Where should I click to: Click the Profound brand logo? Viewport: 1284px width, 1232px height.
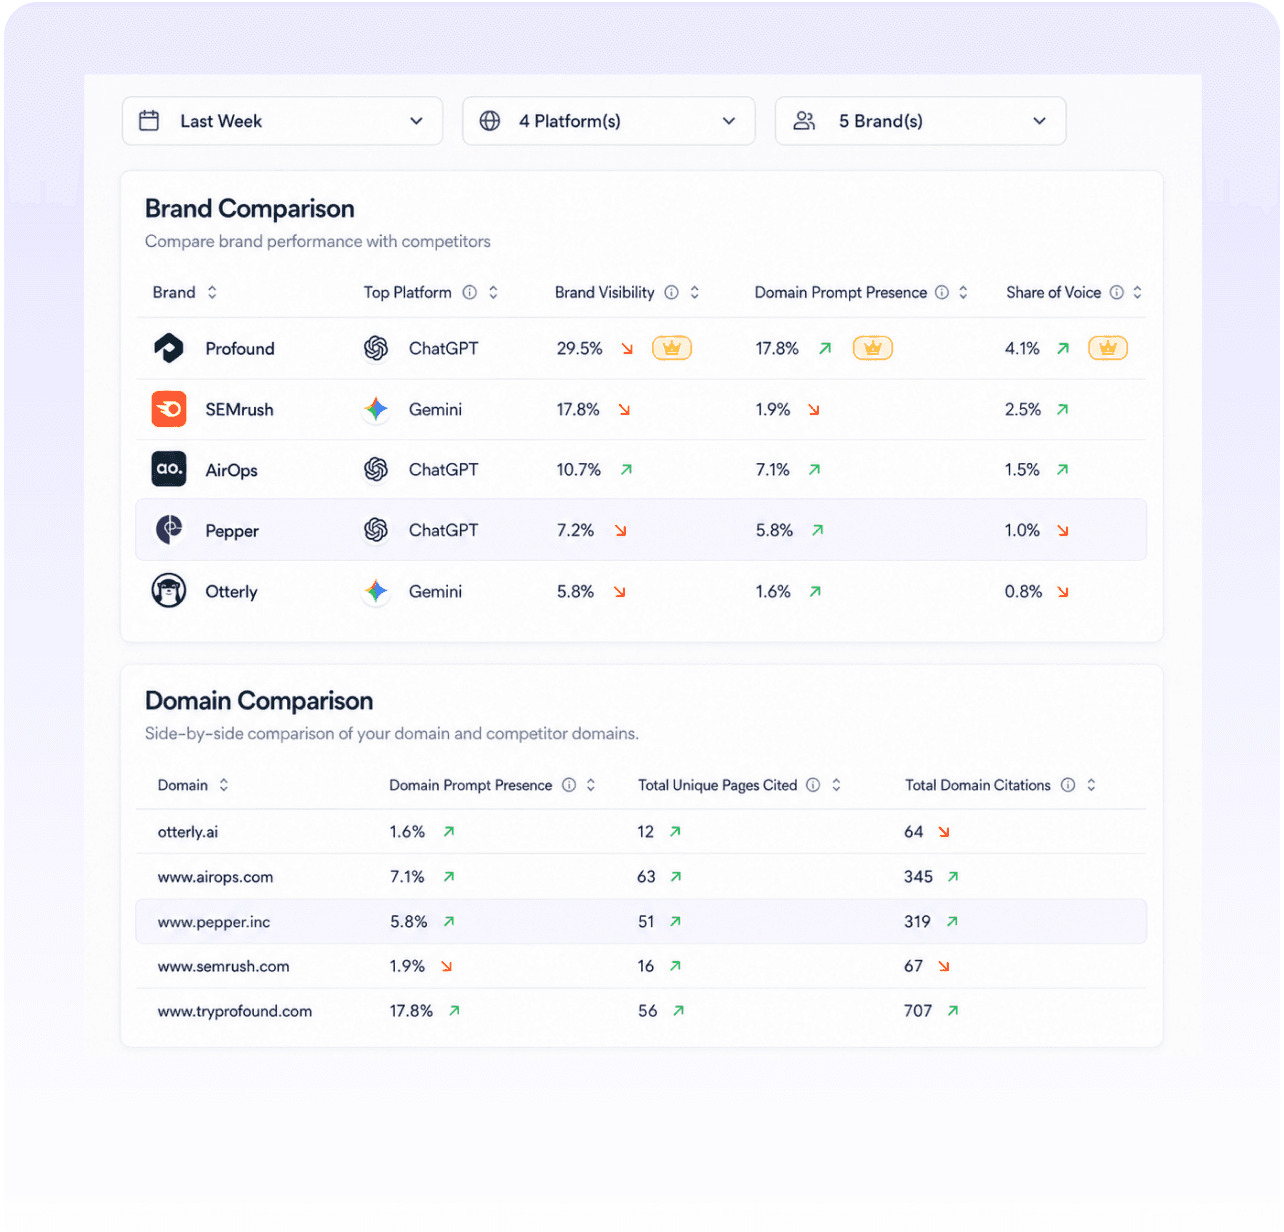pyautogui.click(x=169, y=348)
